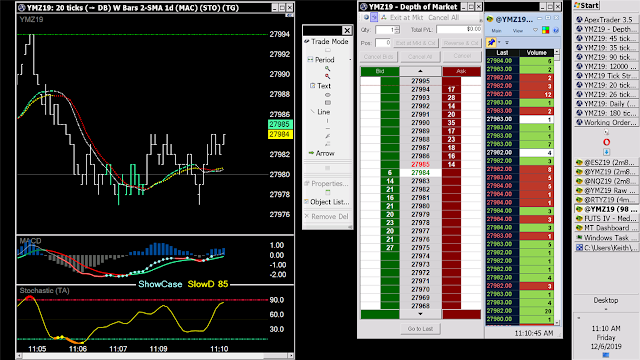Image resolution: width=640 pixels, height=360 pixels.
Task: Click the Desktop toolbar label
Action: coord(606,300)
